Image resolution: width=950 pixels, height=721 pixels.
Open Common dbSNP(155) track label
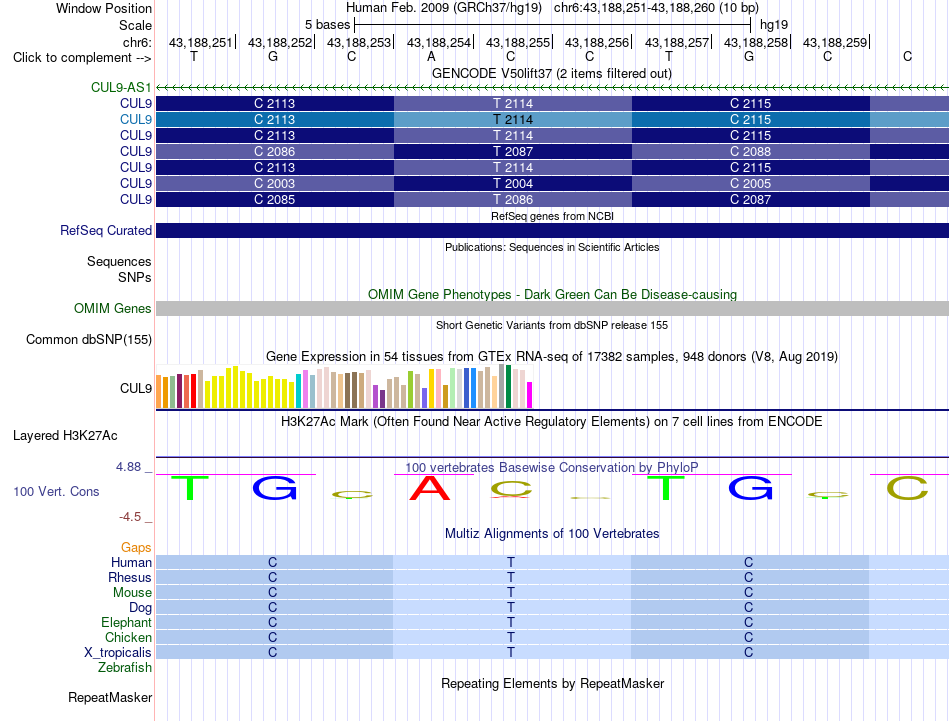click(x=89, y=339)
